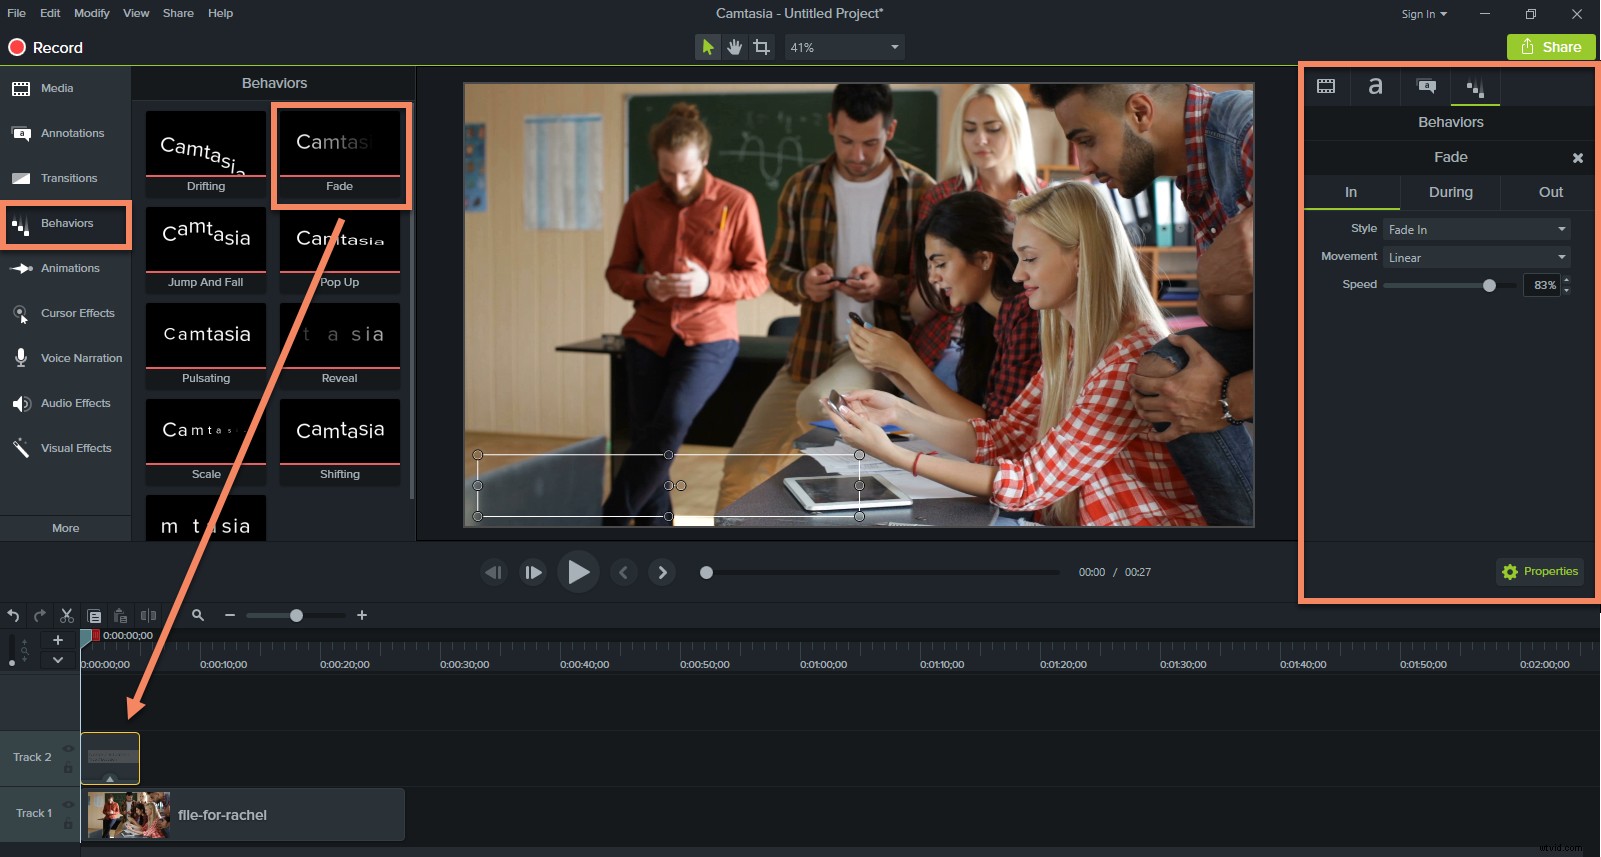Viewport: 1601px width, 857px height.
Task: Open the Modify menu
Action: (x=92, y=13)
